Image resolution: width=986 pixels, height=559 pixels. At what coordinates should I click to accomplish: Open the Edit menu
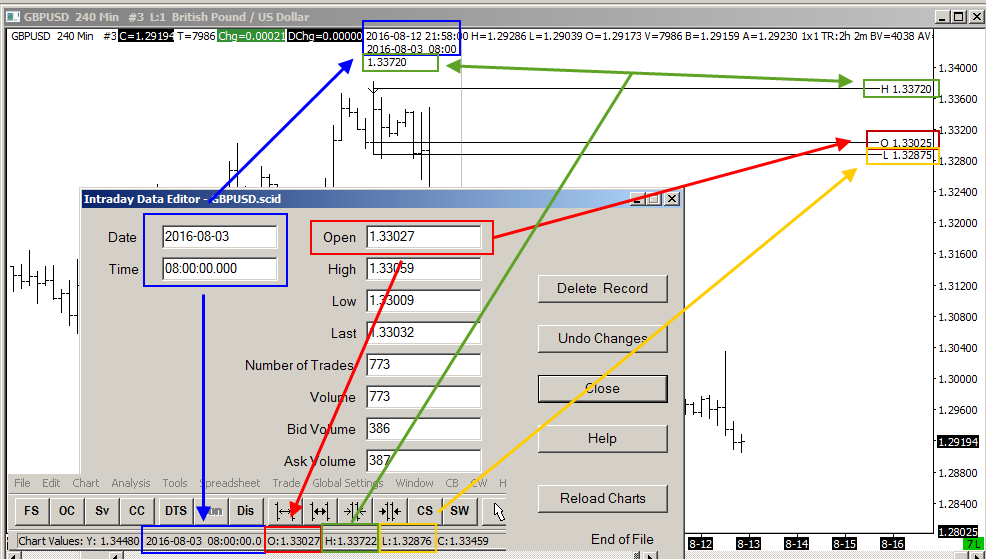click(x=52, y=483)
